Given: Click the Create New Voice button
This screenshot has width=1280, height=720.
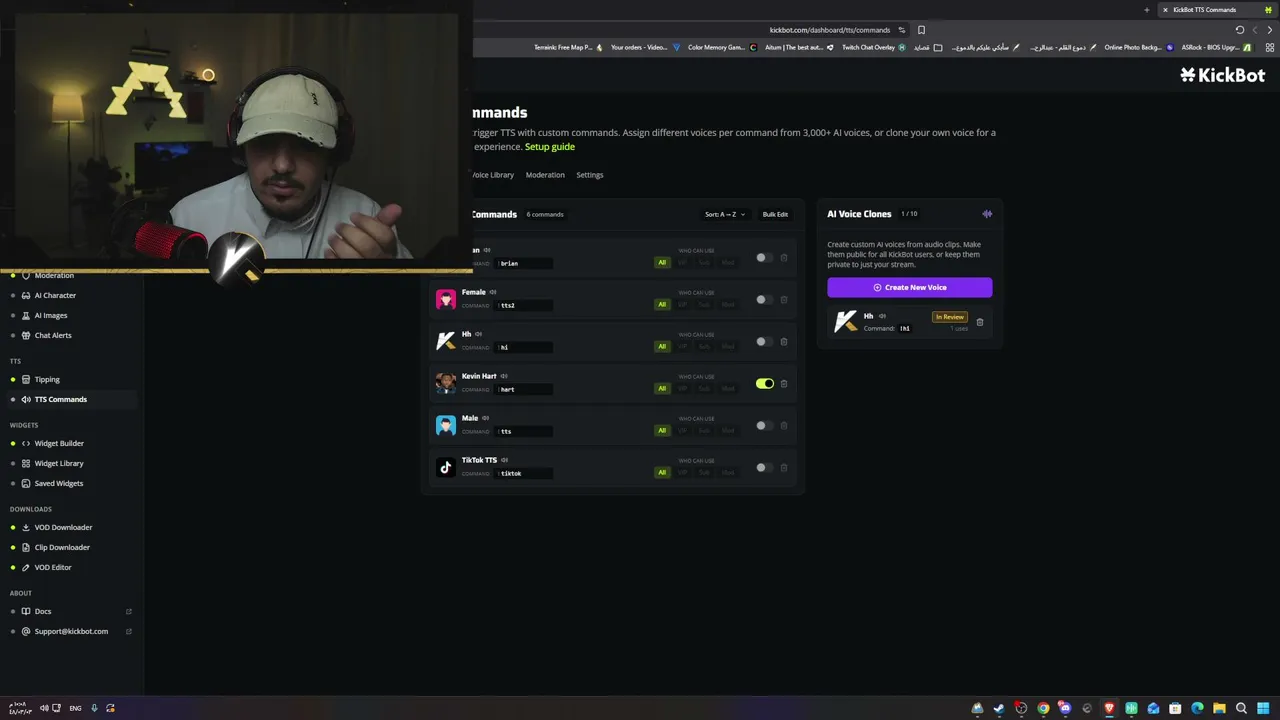Looking at the screenshot, I should pos(910,287).
